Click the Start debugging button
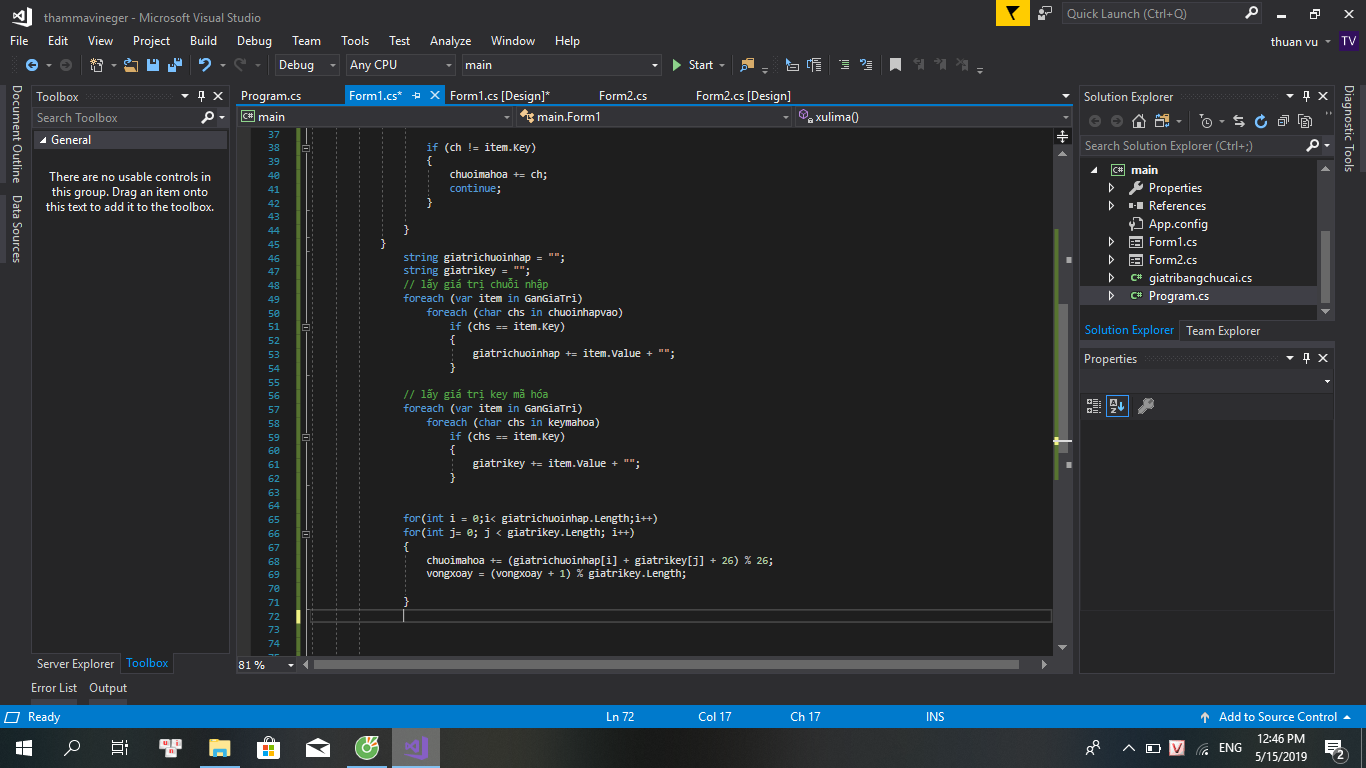 pos(692,65)
